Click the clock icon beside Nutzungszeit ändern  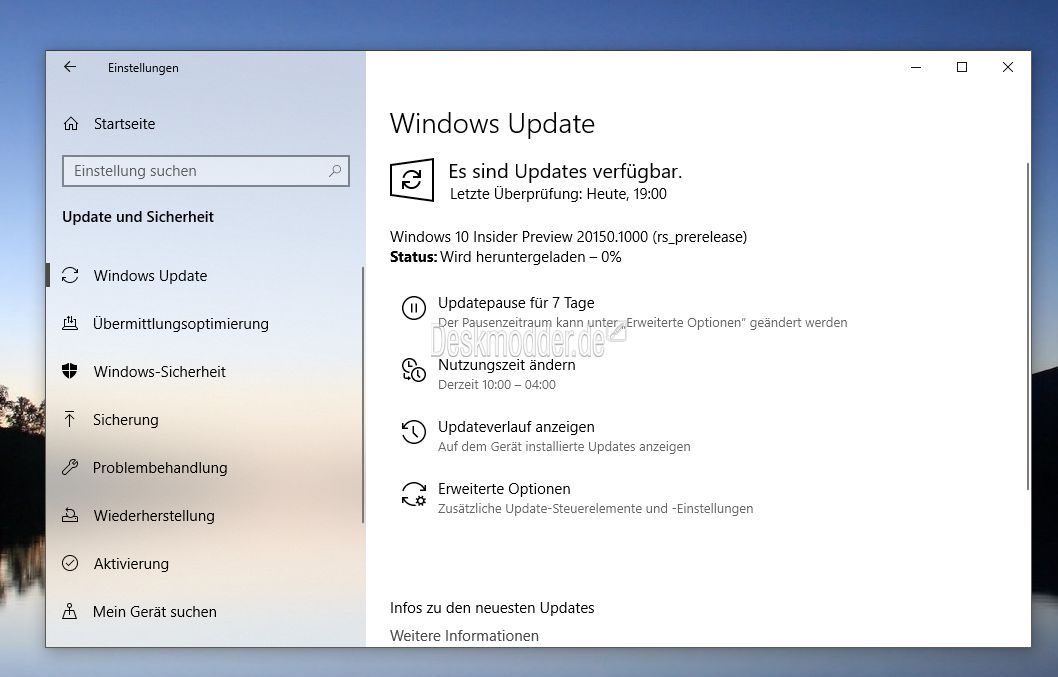point(414,371)
